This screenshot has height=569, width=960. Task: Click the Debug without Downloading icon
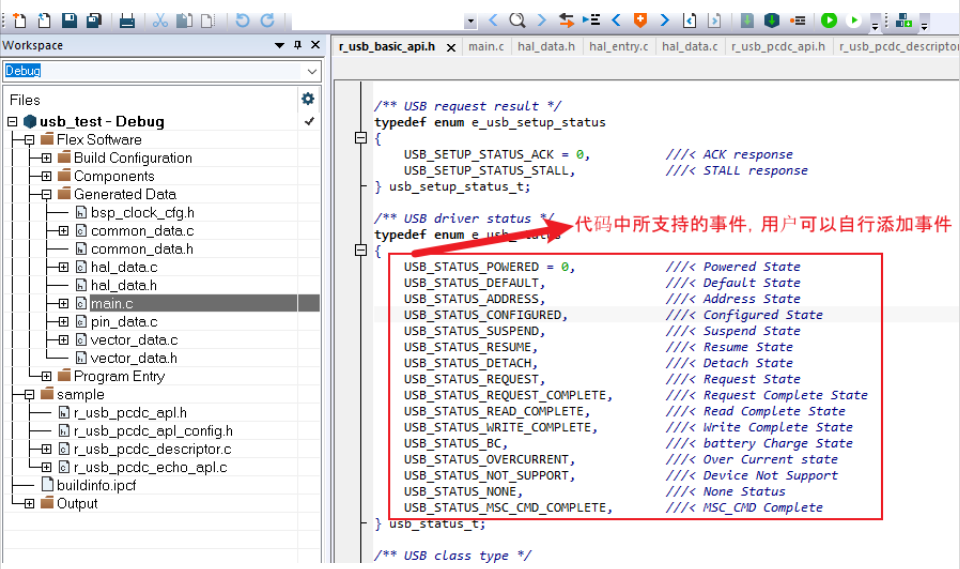pos(853,21)
